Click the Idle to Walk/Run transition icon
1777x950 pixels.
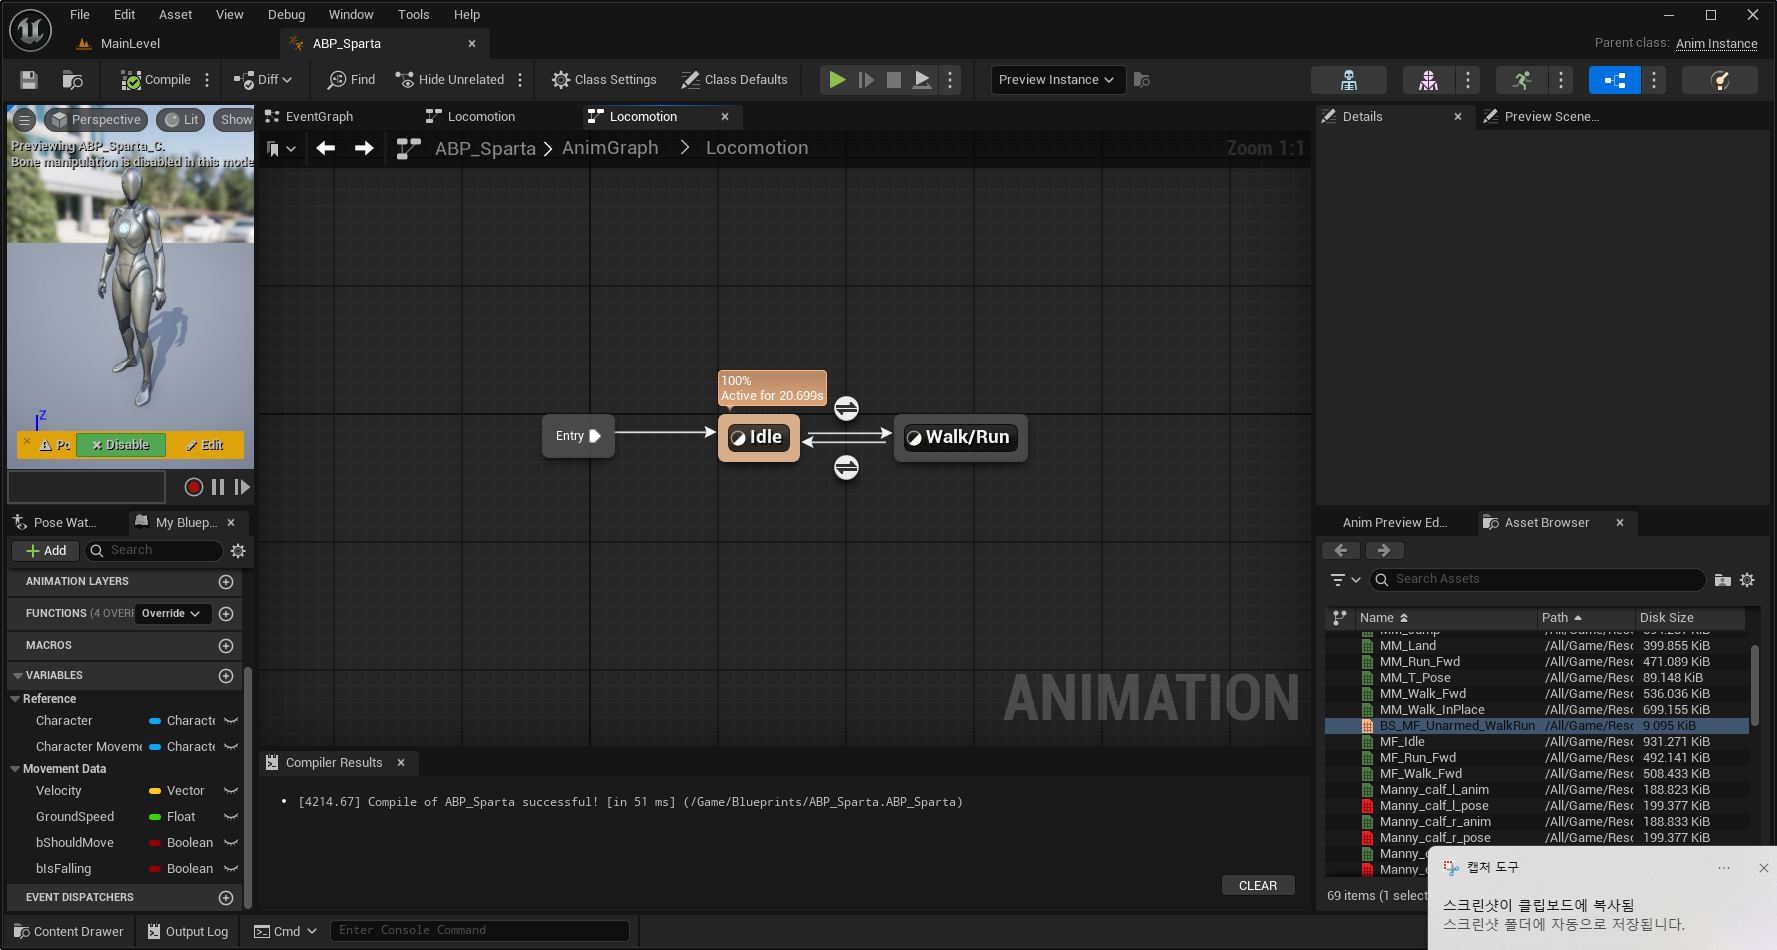point(846,408)
